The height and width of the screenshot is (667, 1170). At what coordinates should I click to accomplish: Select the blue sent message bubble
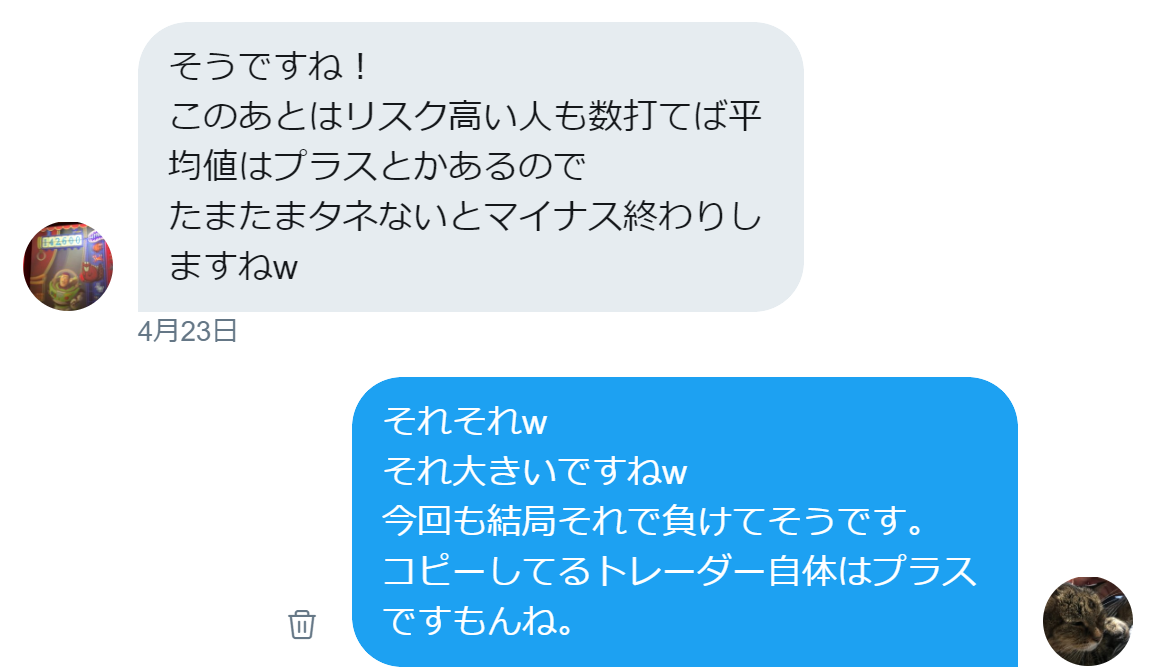(685, 522)
